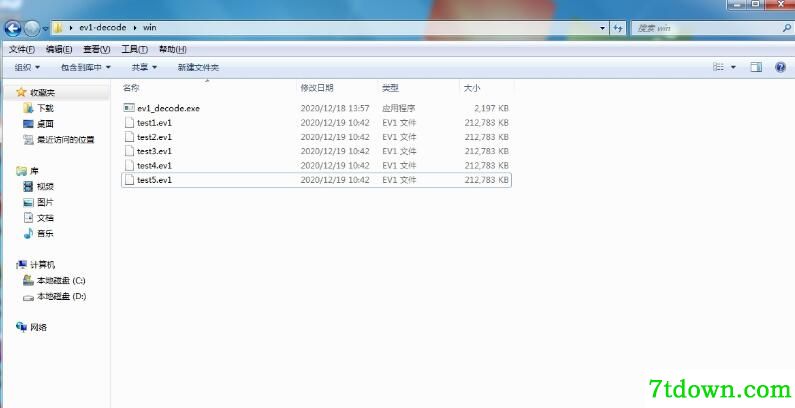
Task: Open 视频 library
Action: [45, 187]
